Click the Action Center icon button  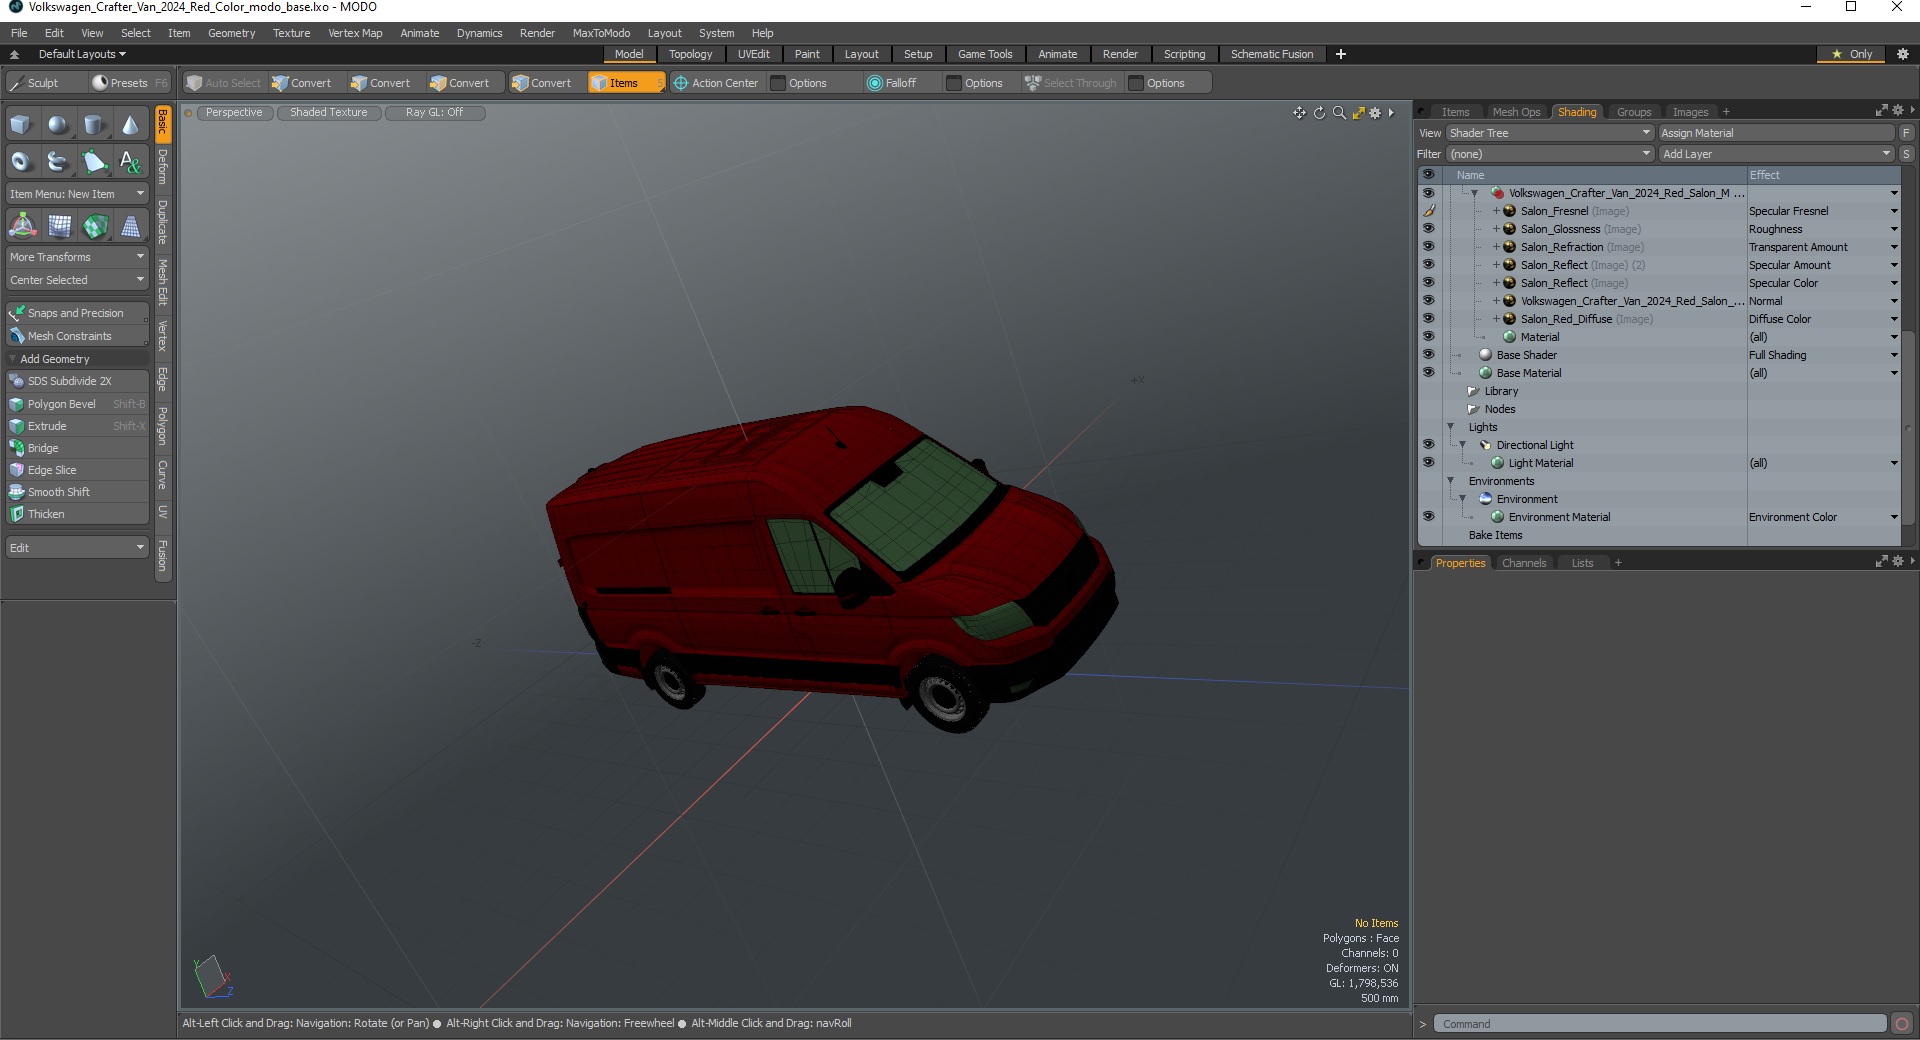tap(716, 83)
